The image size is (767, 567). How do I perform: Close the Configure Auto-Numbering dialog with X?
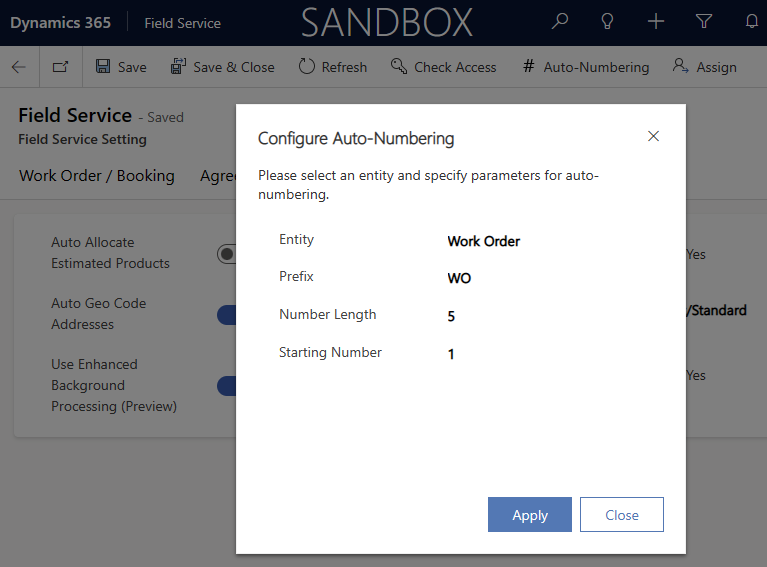click(654, 136)
